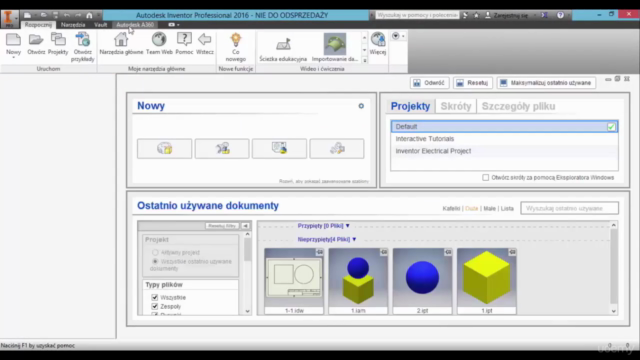Click the Więcej icon in ribbon

378,40
